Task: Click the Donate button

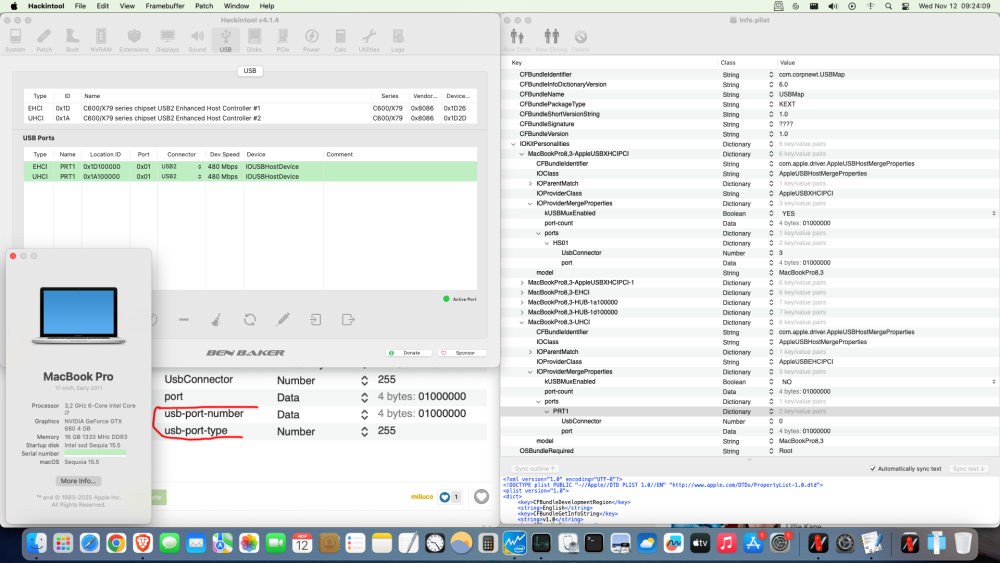Action: (x=409, y=353)
